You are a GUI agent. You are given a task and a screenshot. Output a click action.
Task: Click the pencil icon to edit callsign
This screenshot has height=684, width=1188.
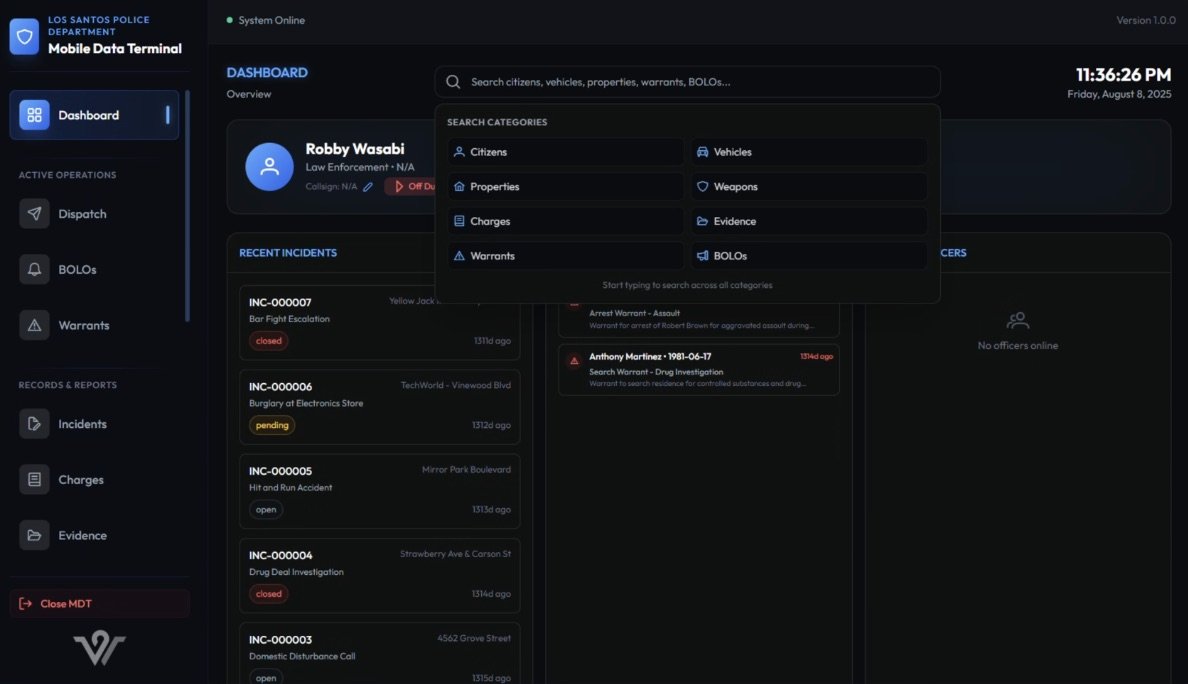click(368, 186)
